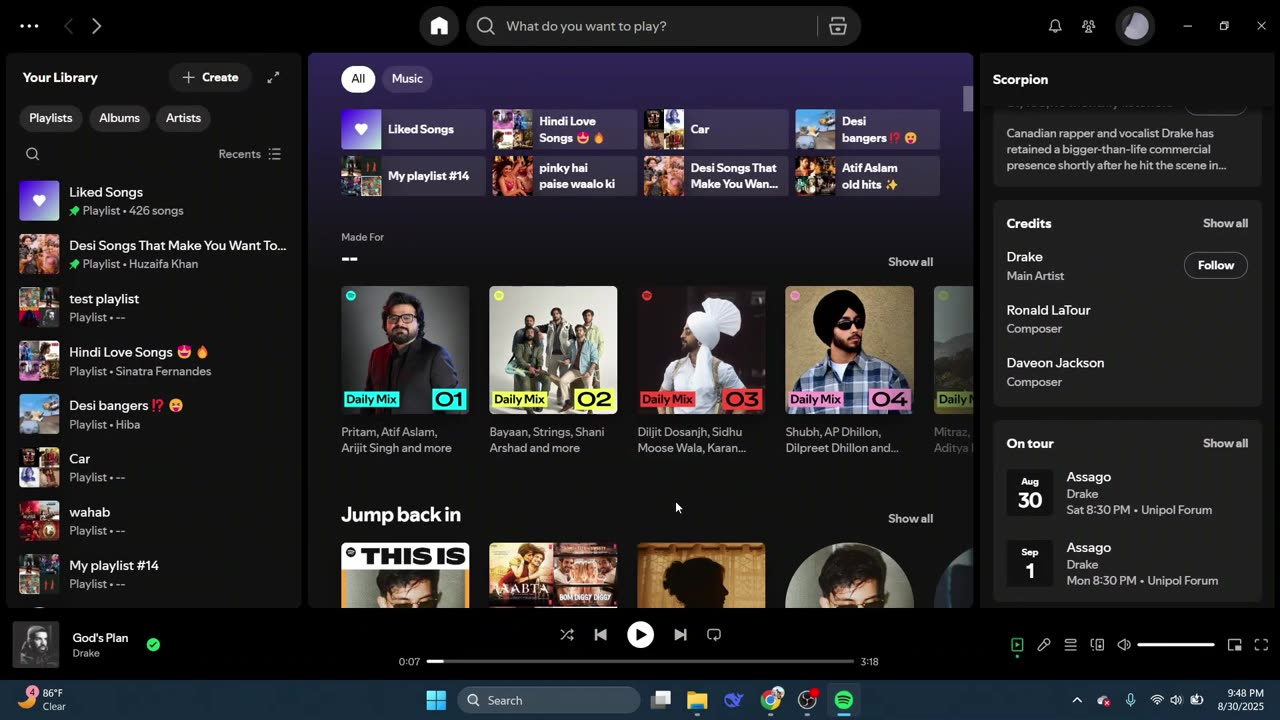Open the Sep 1 Assago tour date
The height and width of the screenshot is (720, 1280).
[1127, 564]
